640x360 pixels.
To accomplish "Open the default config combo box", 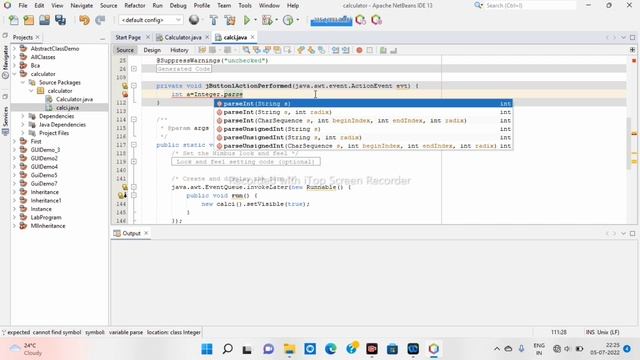I will [151, 20].
